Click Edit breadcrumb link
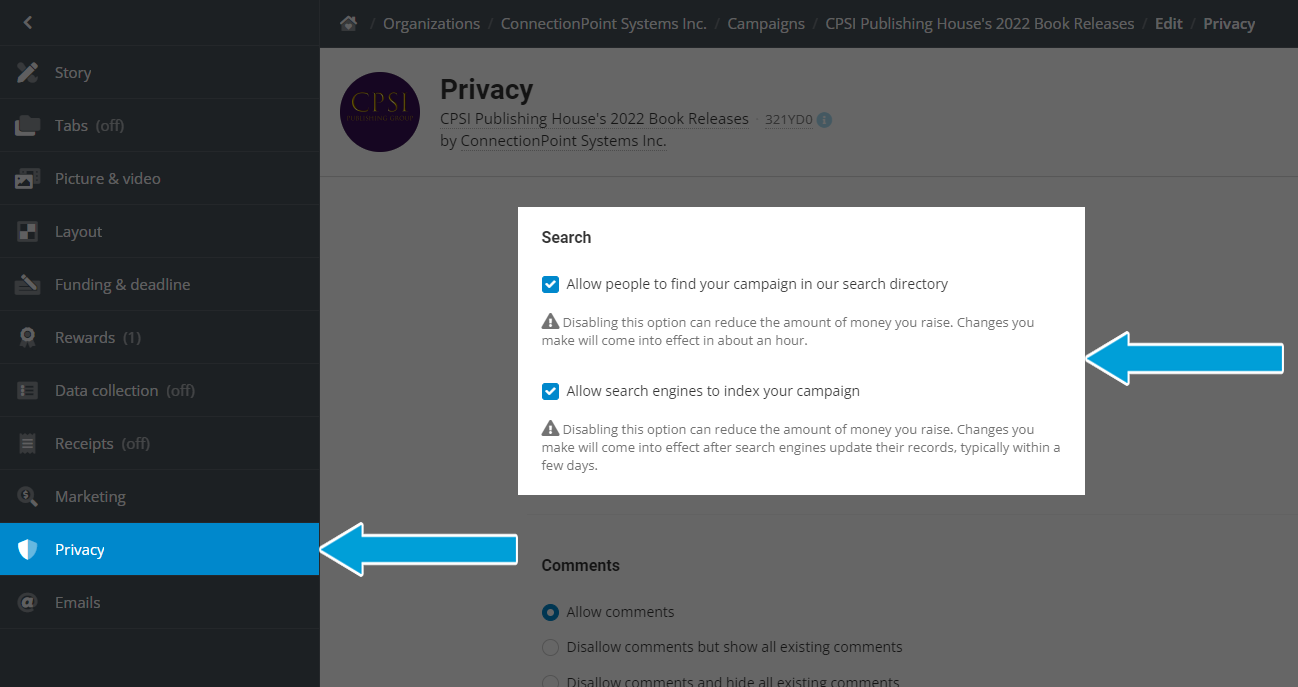This screenshot has width=1298, height=687. coord(1169,23)
